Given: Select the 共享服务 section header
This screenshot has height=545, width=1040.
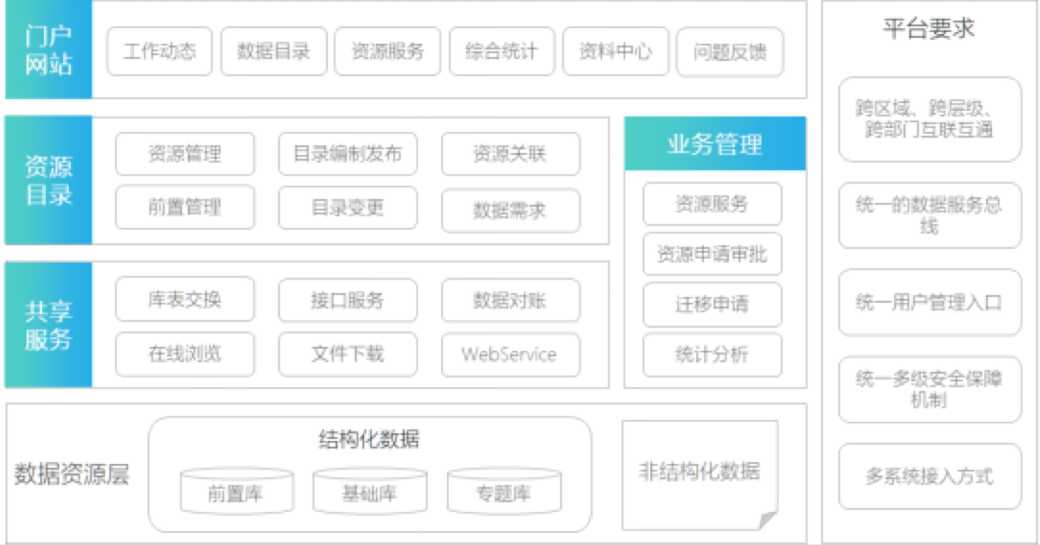Looking at the screenshot, I should coord(48,325).
